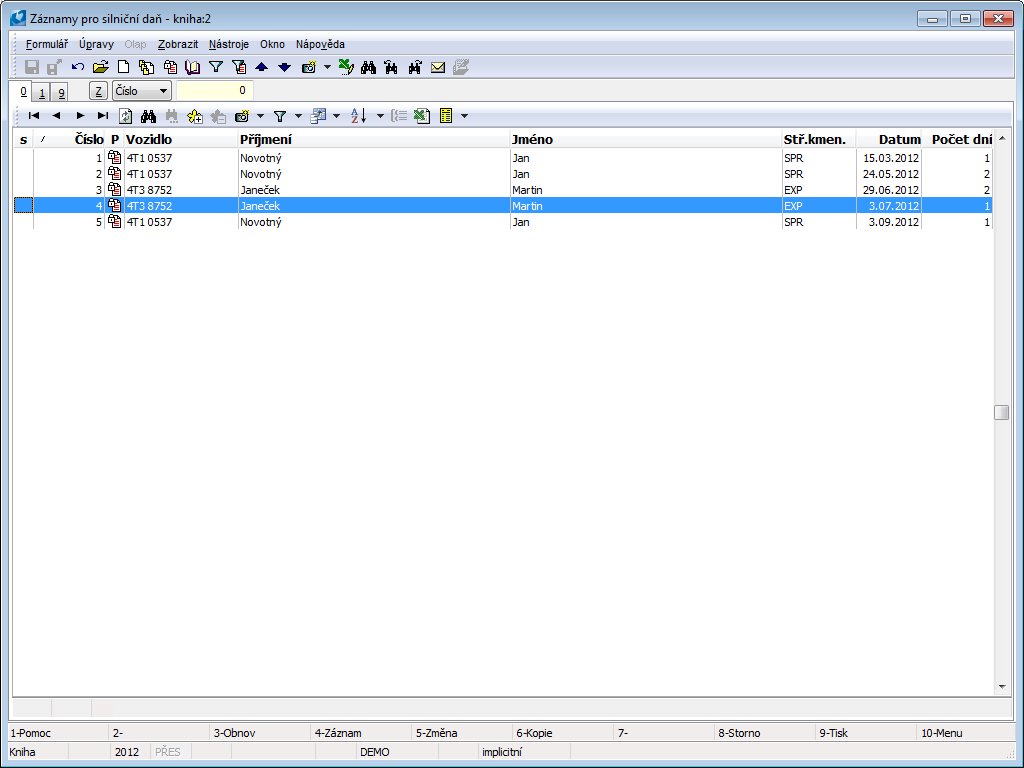This screenshot has width=1024, height=768.
Task: Click the vertical scrollbar thumb in grid
Action: (x=1001, y=413)
